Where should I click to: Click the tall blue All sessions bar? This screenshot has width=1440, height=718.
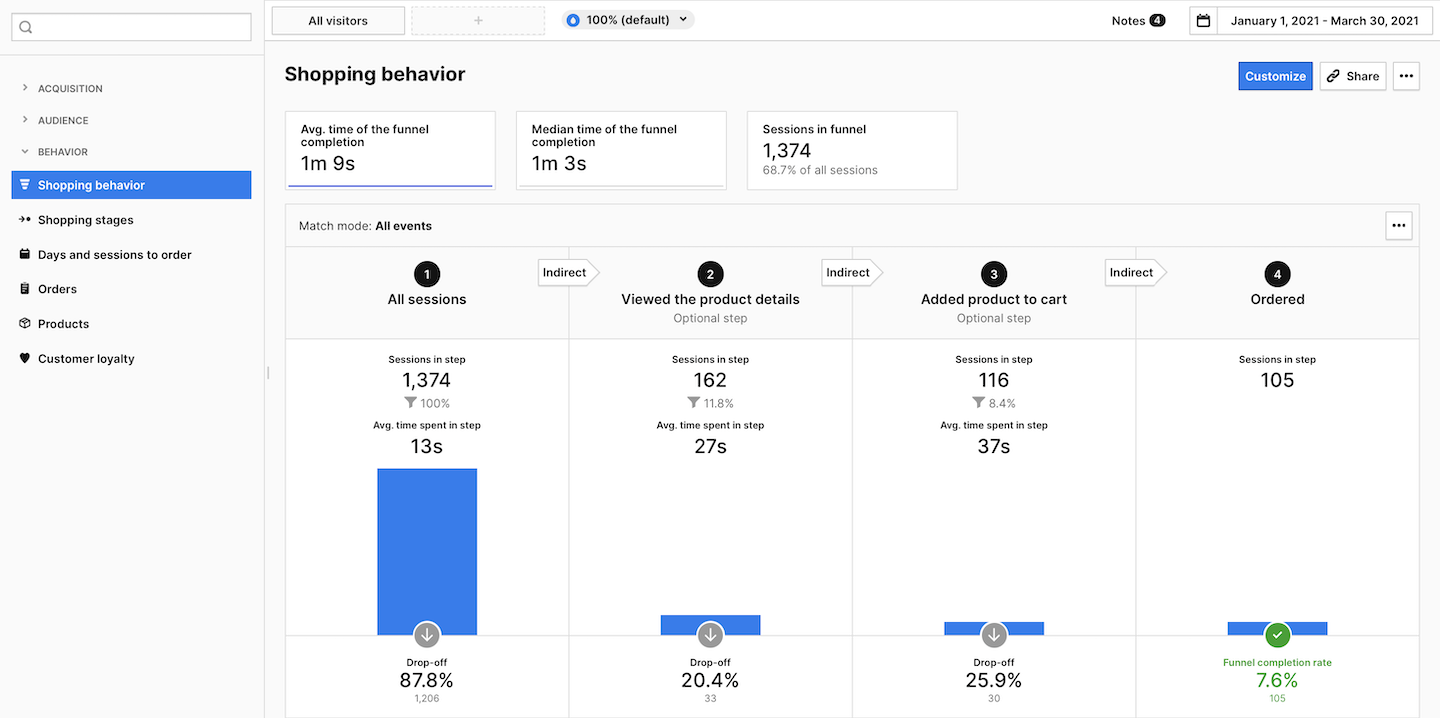click(427, 550)
